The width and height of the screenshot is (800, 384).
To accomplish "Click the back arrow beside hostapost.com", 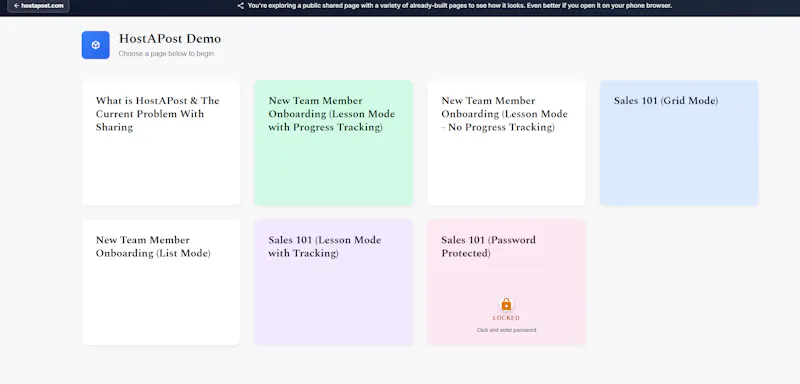I will 16,6.
